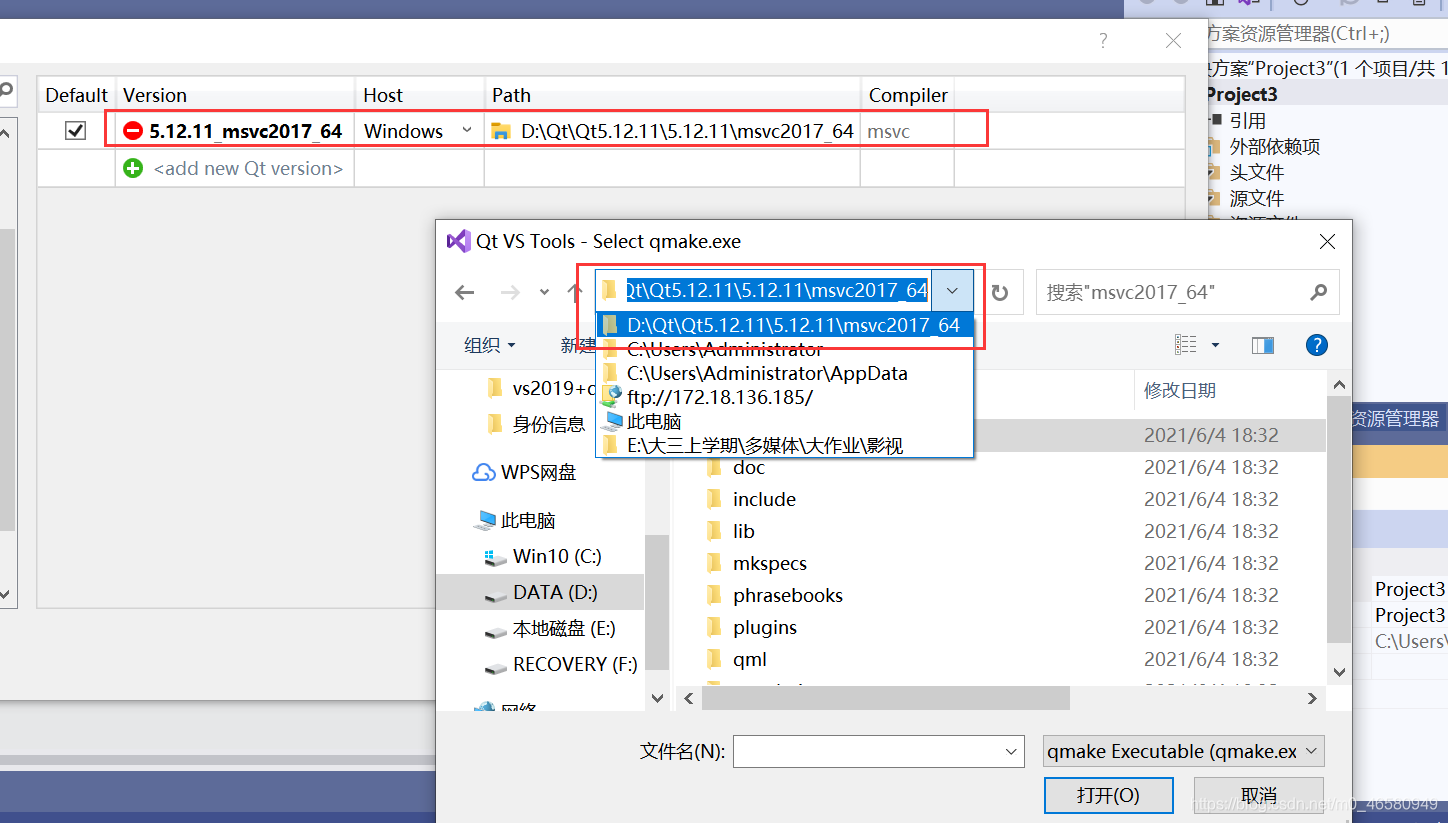Click the 修改日期 column header

coord(1180,390)
